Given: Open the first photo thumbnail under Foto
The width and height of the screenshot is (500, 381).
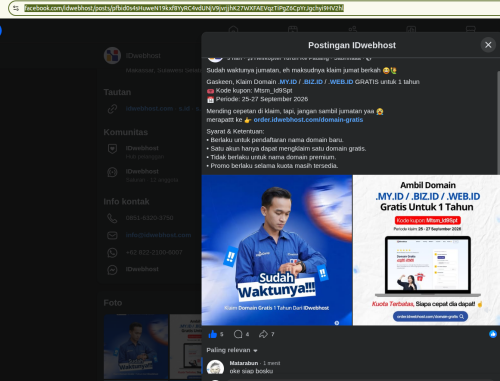Looking at the screenshot, I should [x=136, y=346].
